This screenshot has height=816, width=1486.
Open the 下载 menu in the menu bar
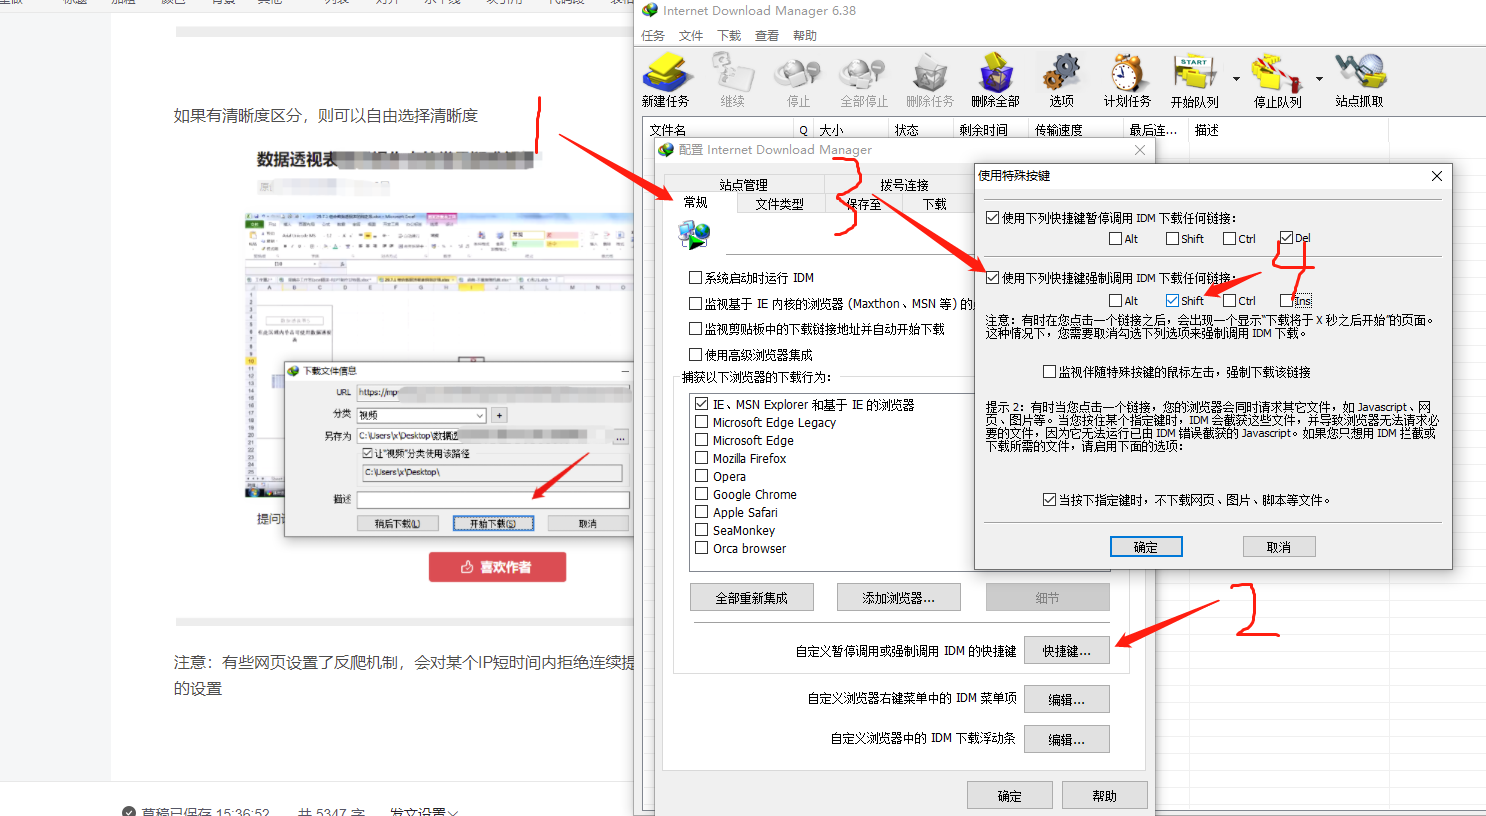pos(729,35)
